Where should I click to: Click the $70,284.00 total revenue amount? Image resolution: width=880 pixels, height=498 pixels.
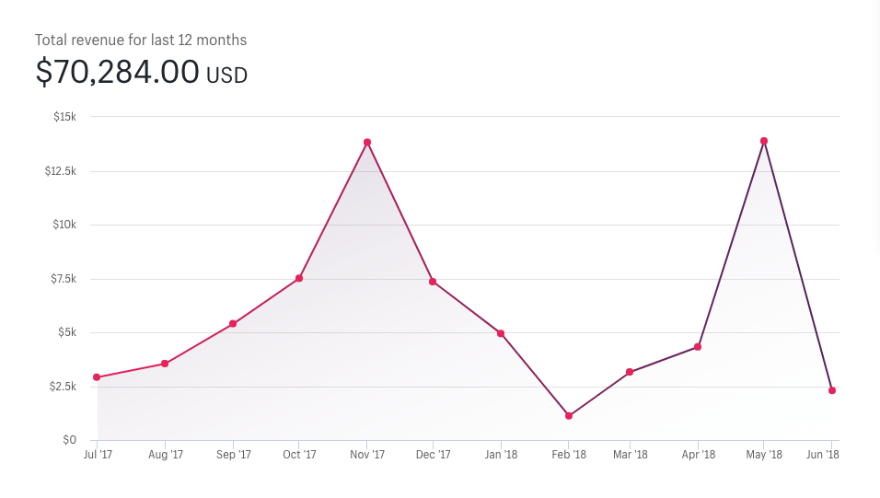[117, 72]
